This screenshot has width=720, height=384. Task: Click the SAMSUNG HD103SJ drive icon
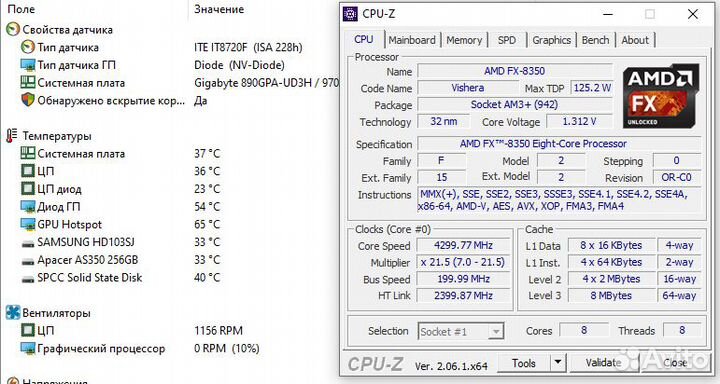pyautogui.click(x=28, y=243)
